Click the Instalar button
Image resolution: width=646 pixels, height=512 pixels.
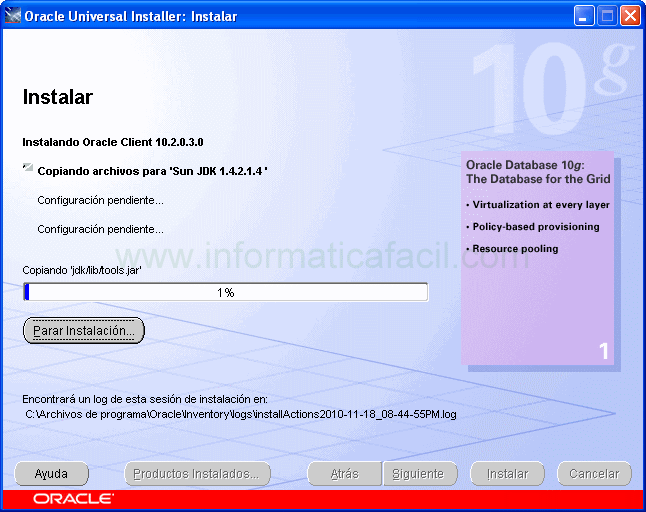click(x=507, y=474)
